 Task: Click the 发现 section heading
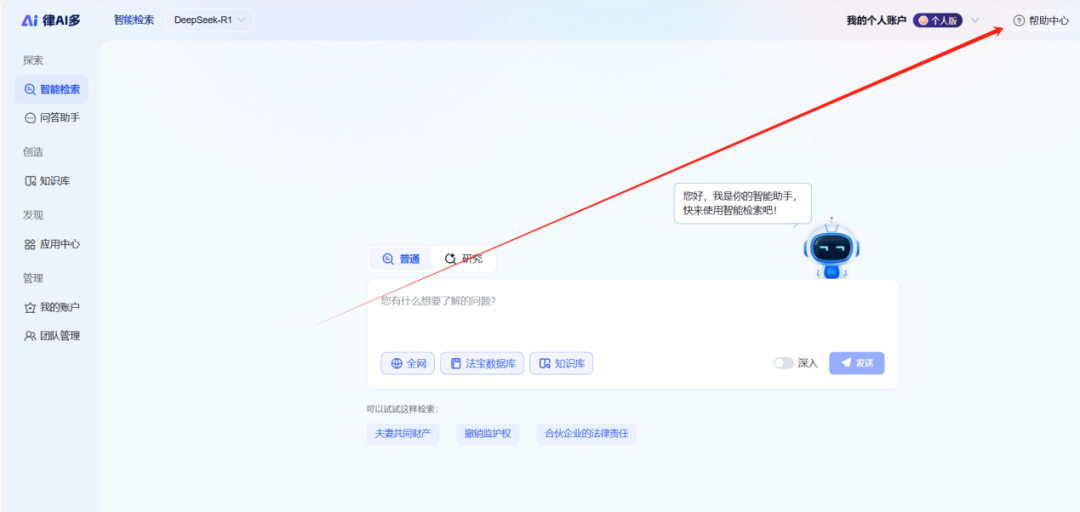click(33, 215)
